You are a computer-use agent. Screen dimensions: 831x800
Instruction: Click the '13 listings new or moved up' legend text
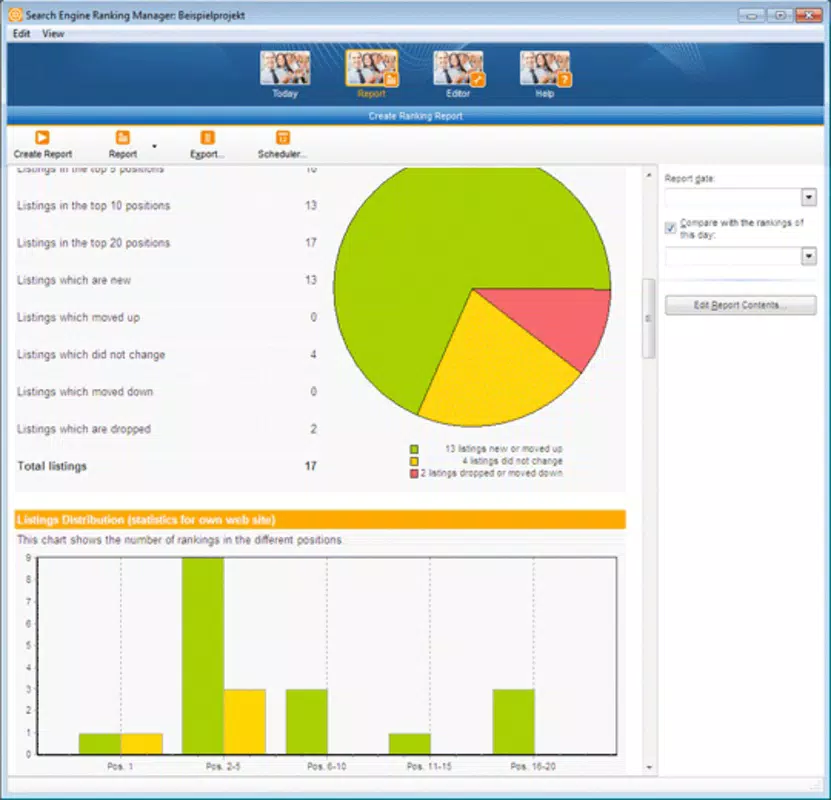pyautogui.click(x=503, y=449)
